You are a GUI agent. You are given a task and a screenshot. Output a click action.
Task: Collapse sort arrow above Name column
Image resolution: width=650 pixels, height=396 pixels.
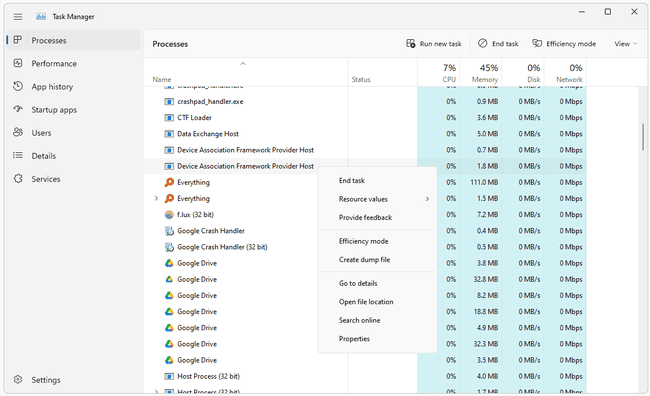click(x=243, y=63)
